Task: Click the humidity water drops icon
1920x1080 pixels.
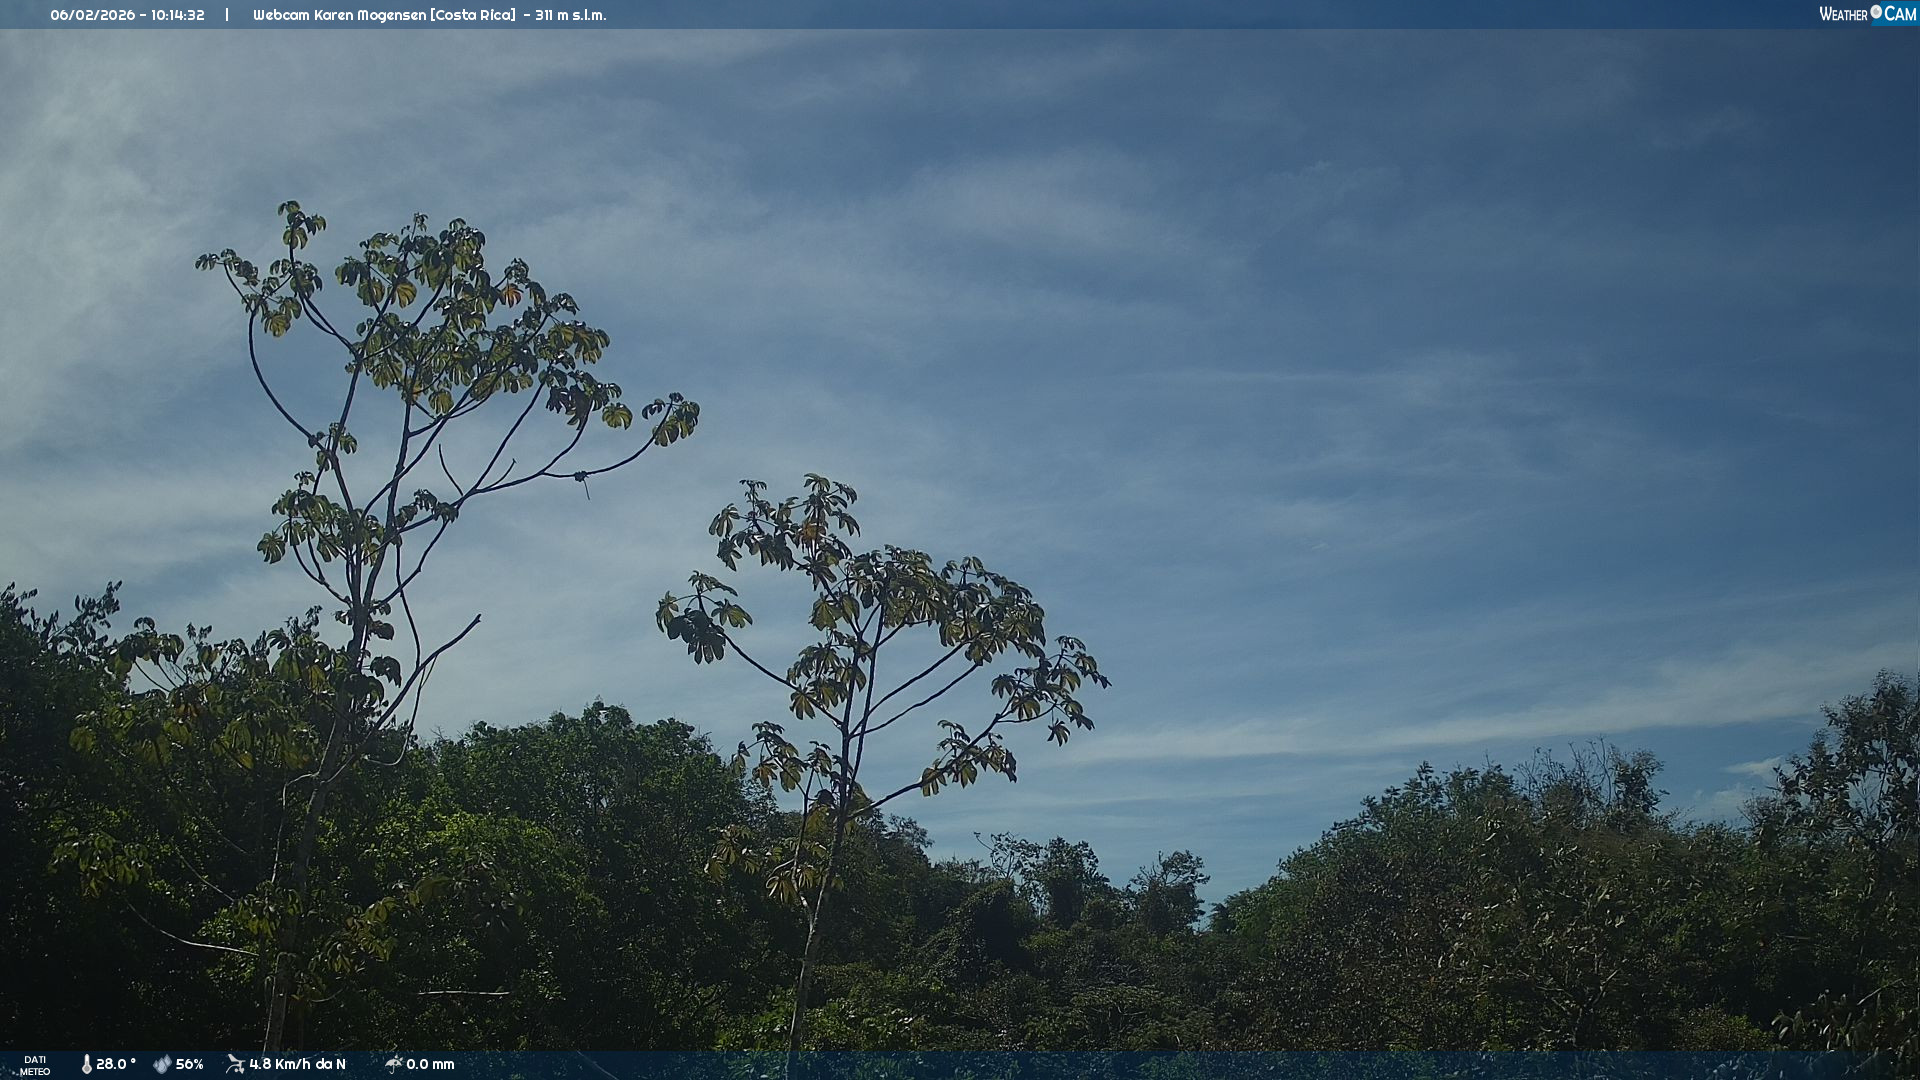Action: pos(162,1064)
